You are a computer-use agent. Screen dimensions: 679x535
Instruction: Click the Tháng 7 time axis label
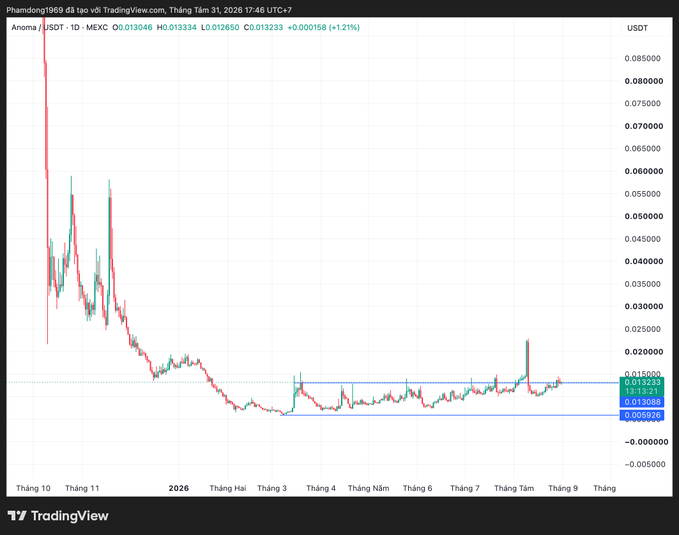[465, 488]
